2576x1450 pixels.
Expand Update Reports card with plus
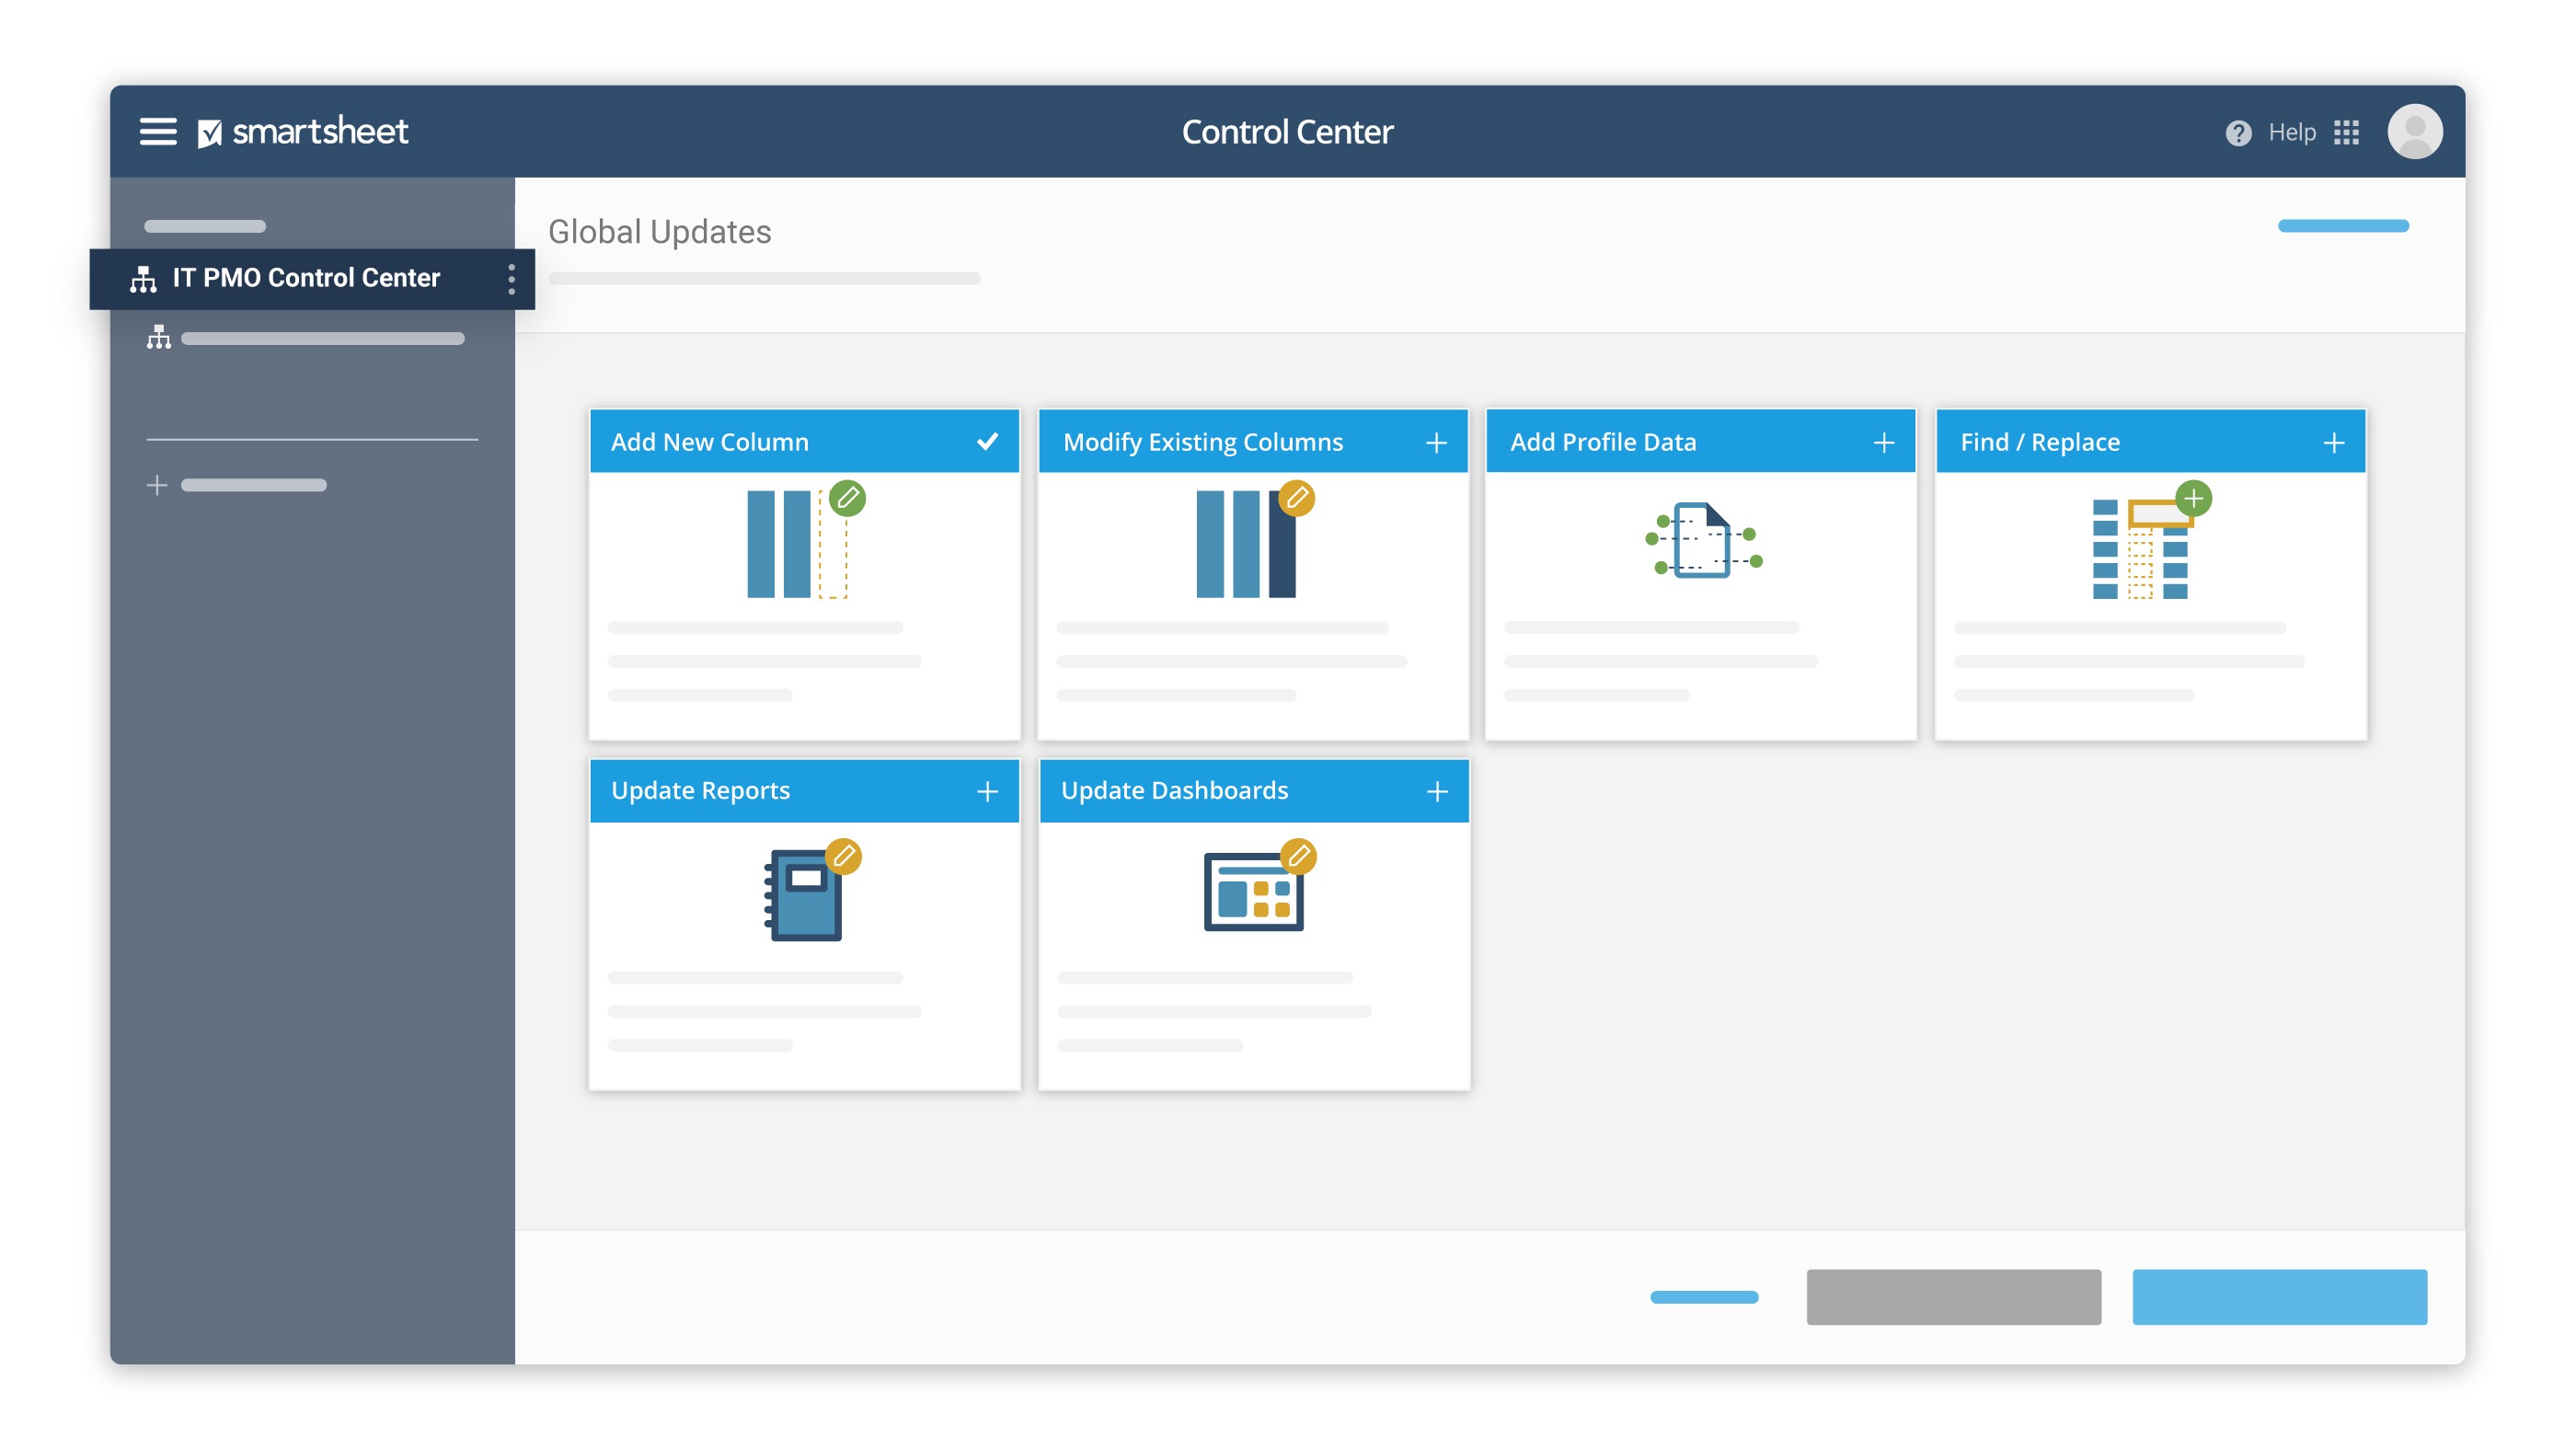(x=987, y=791)
